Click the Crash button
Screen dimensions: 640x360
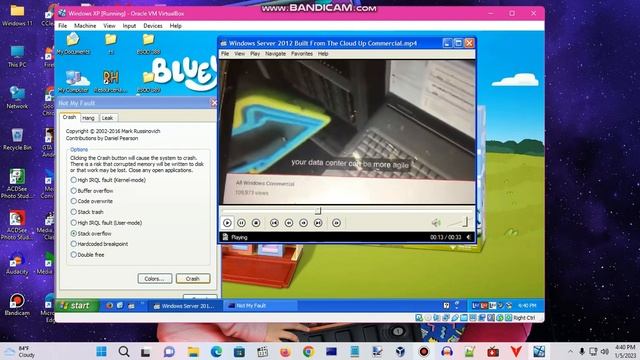(x=193, y=279)
